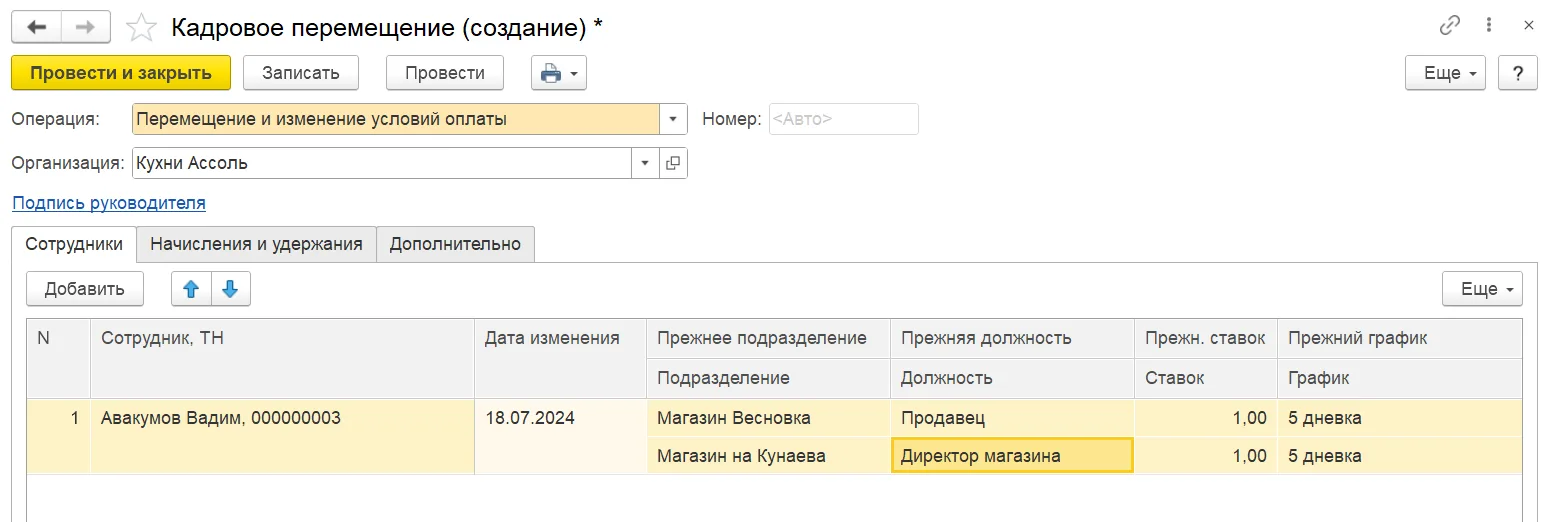Switch to the Сотрудники tab
Screen dimensions: 1552x522
coord(74,244)
